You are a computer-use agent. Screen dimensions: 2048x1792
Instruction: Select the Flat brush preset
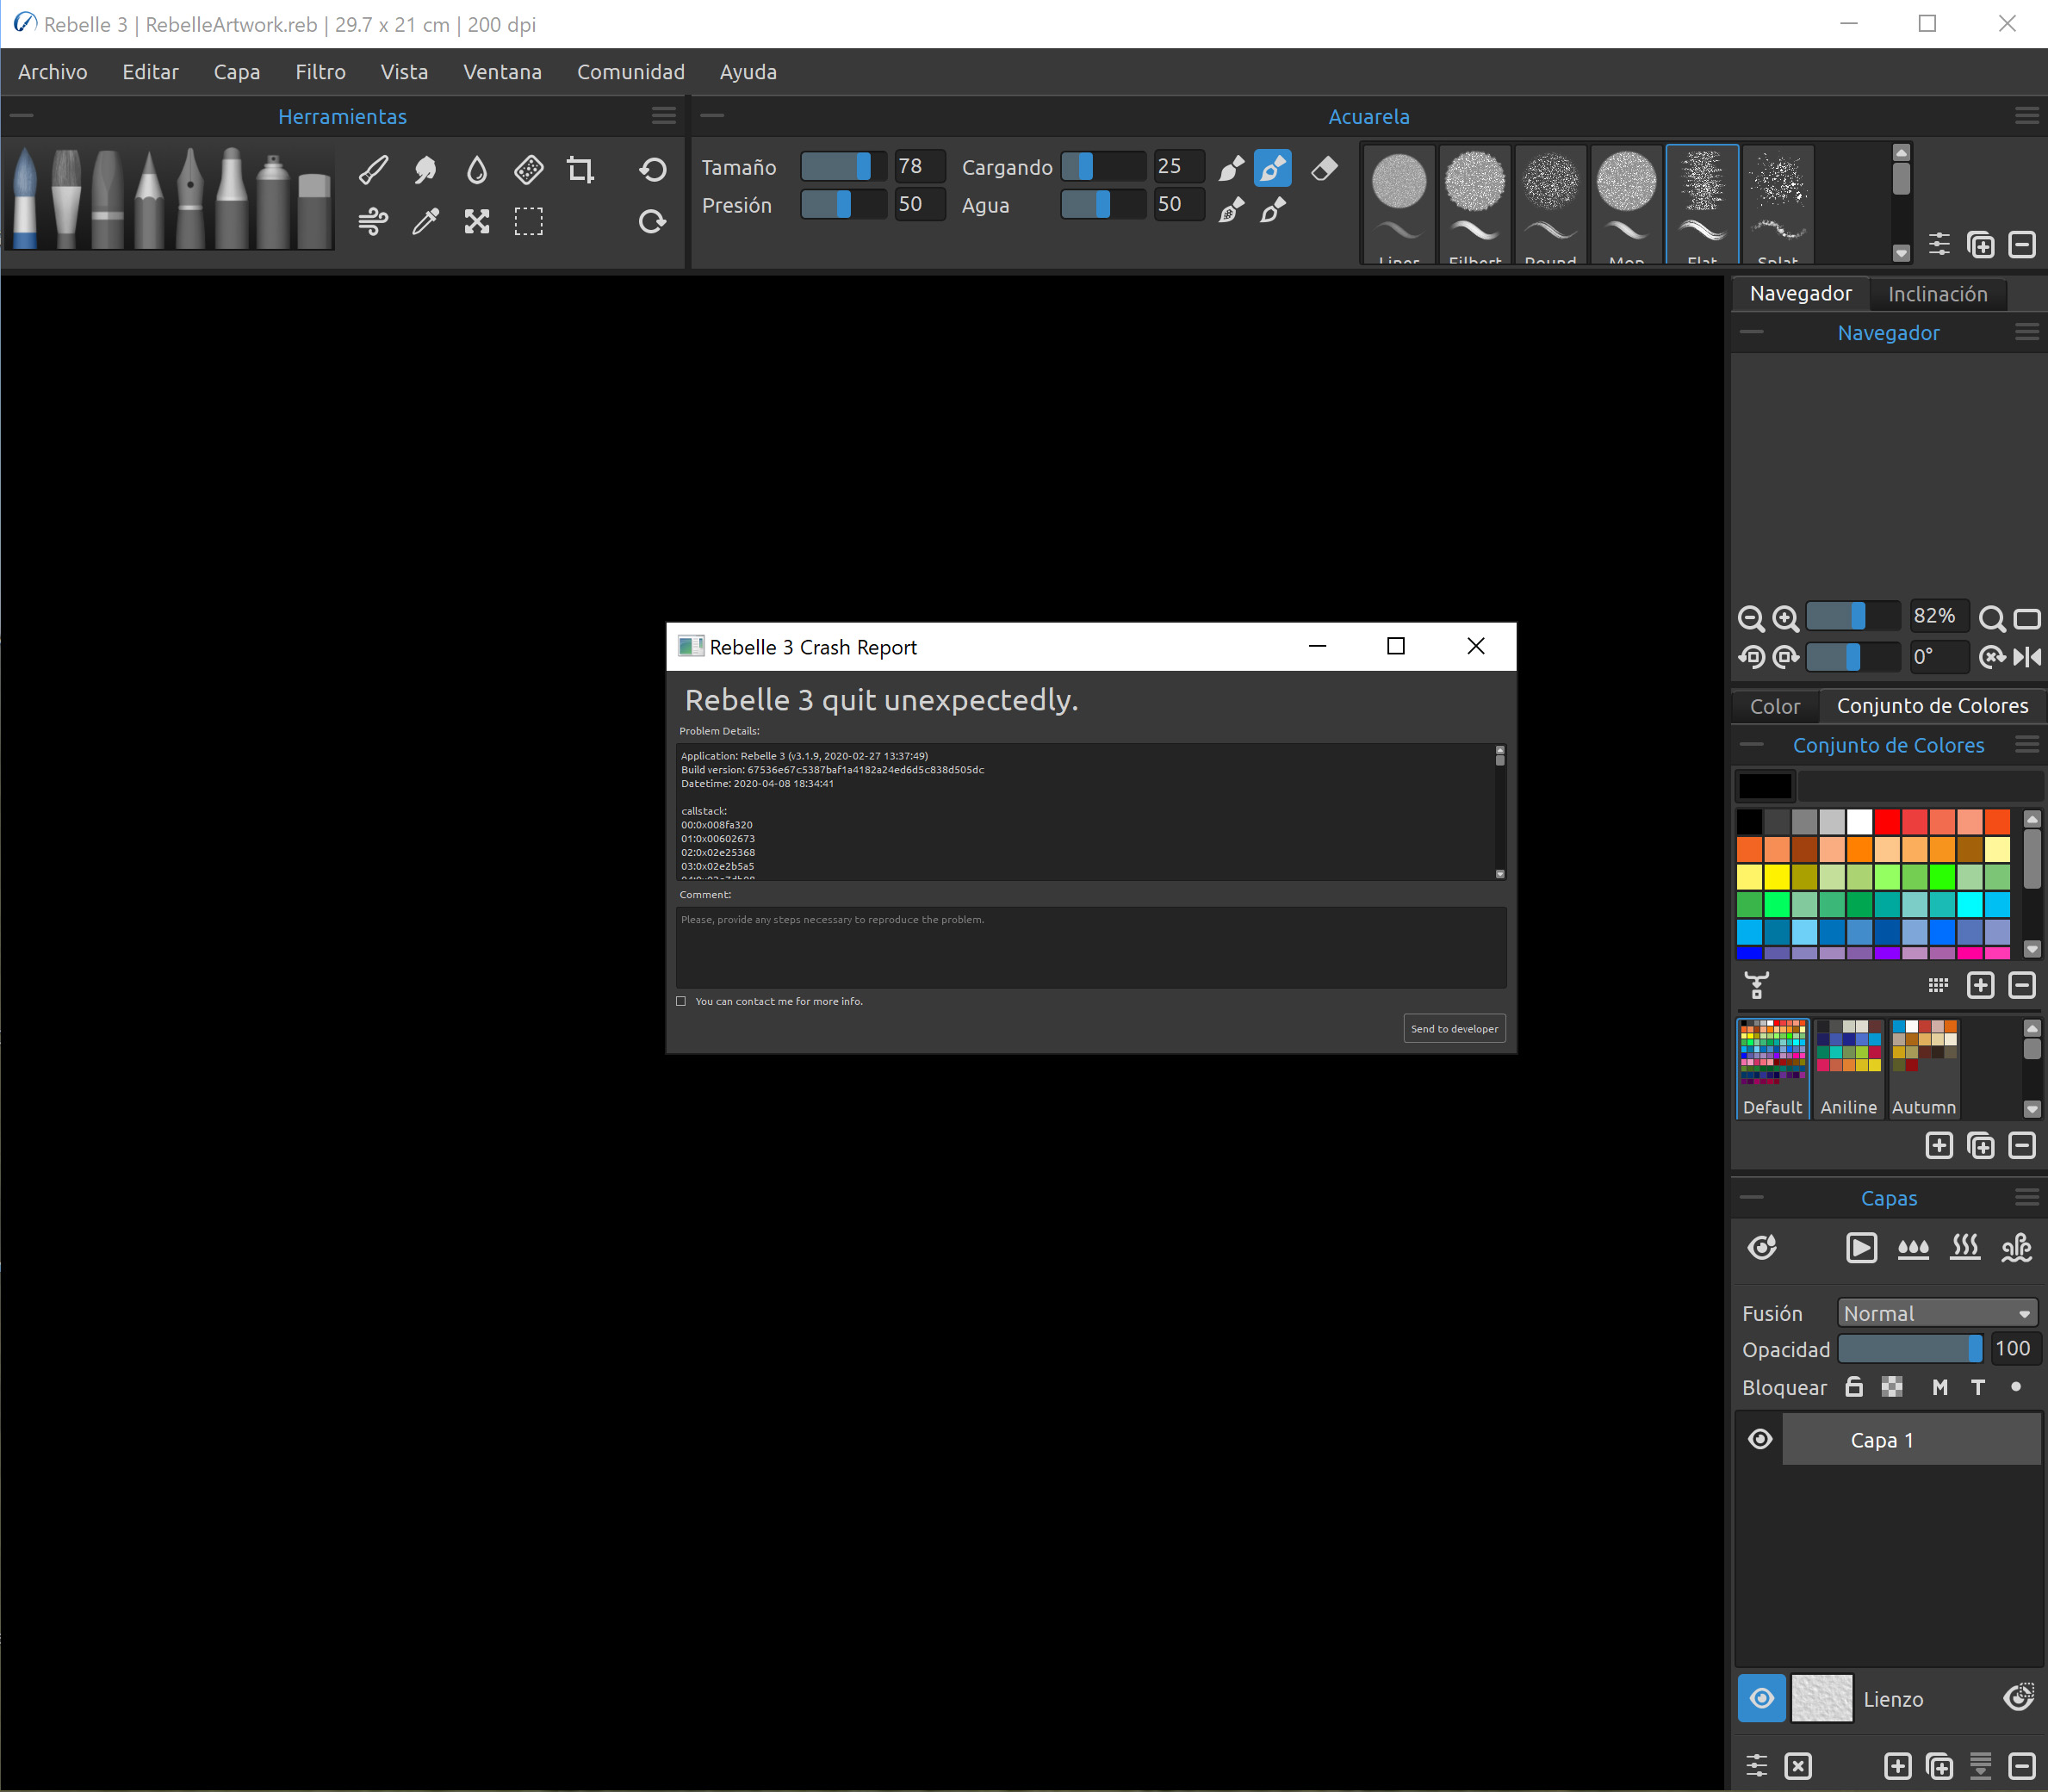pyautogui.click(x=1702, y=205)
